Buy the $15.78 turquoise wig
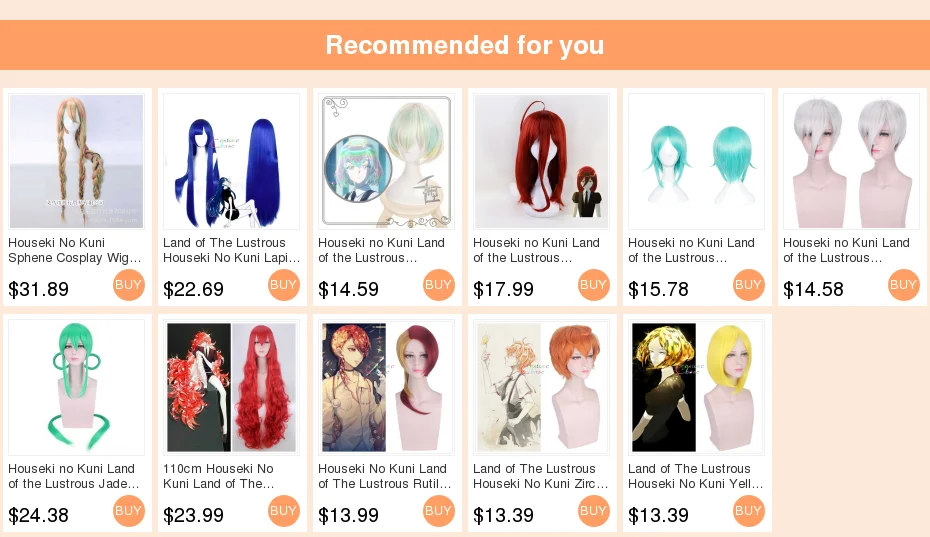The height and width of the screenshot is (537, 930). [x=749, y=285]
